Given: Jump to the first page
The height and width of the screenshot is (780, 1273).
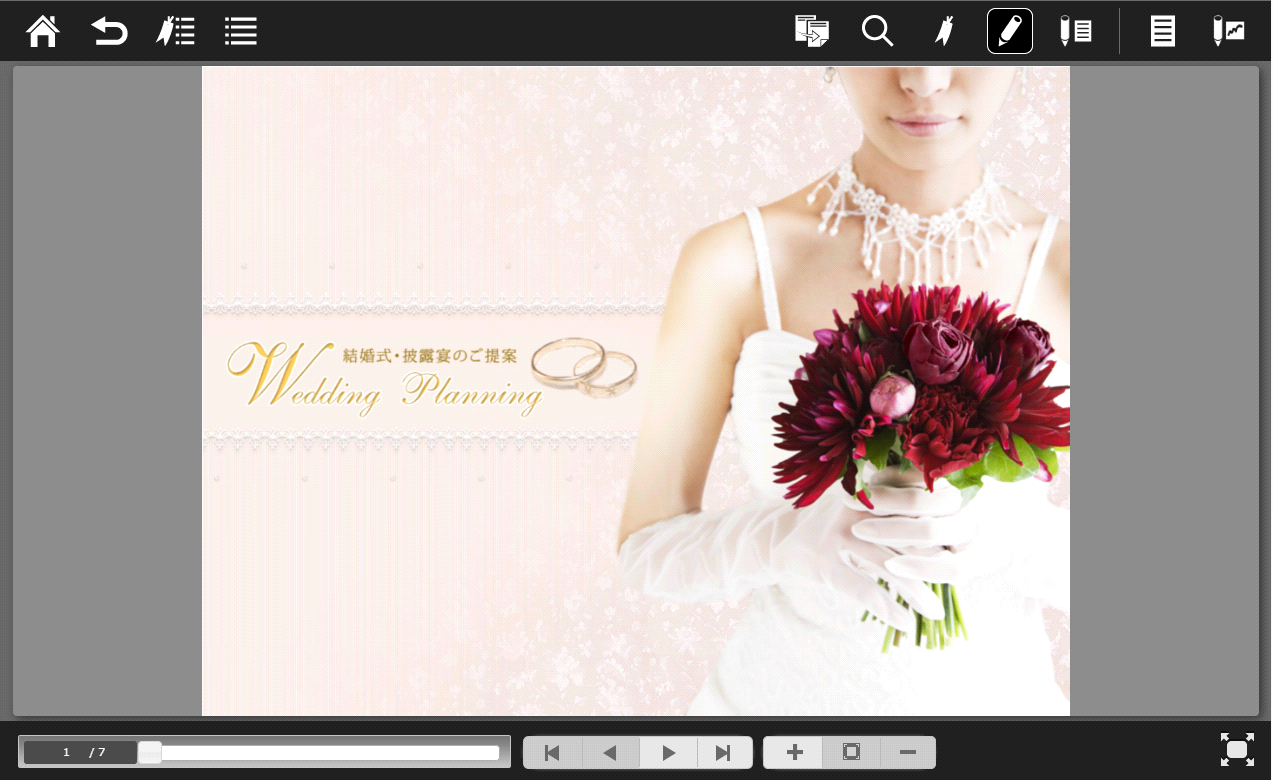Looking at the screenshot, I should coord(552,753).
